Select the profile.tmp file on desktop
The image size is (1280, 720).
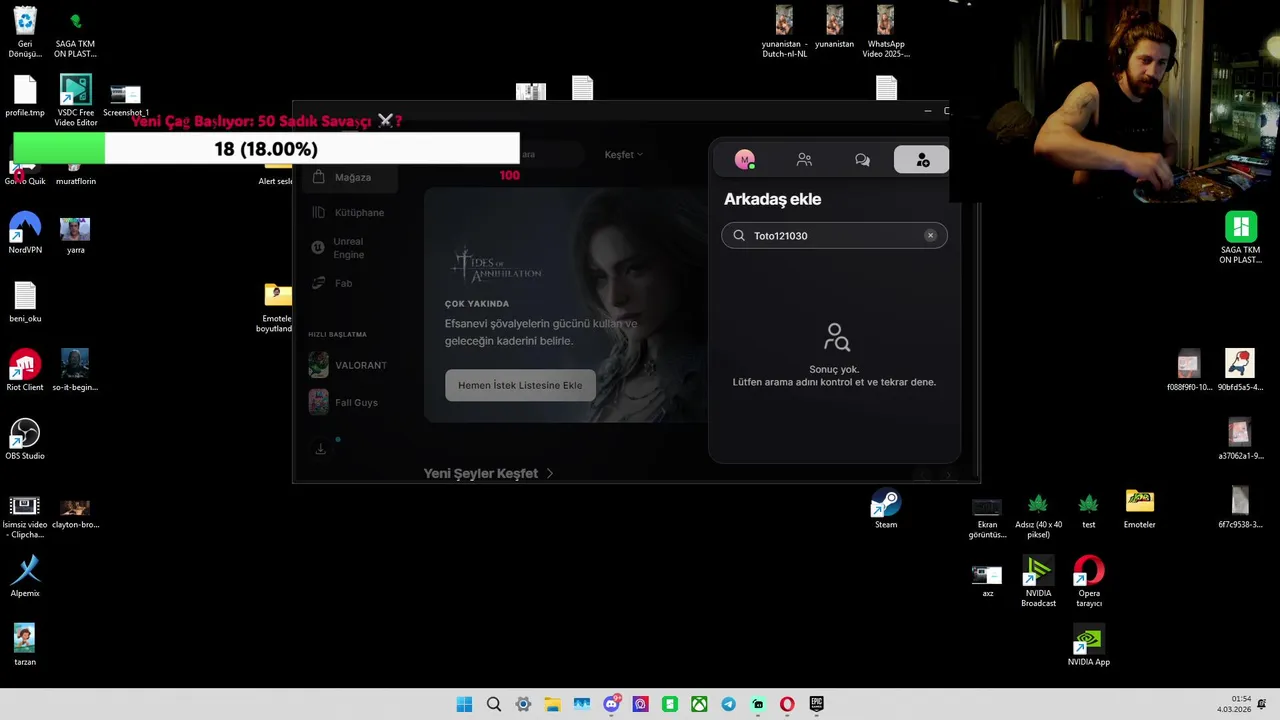click(25, 96)
